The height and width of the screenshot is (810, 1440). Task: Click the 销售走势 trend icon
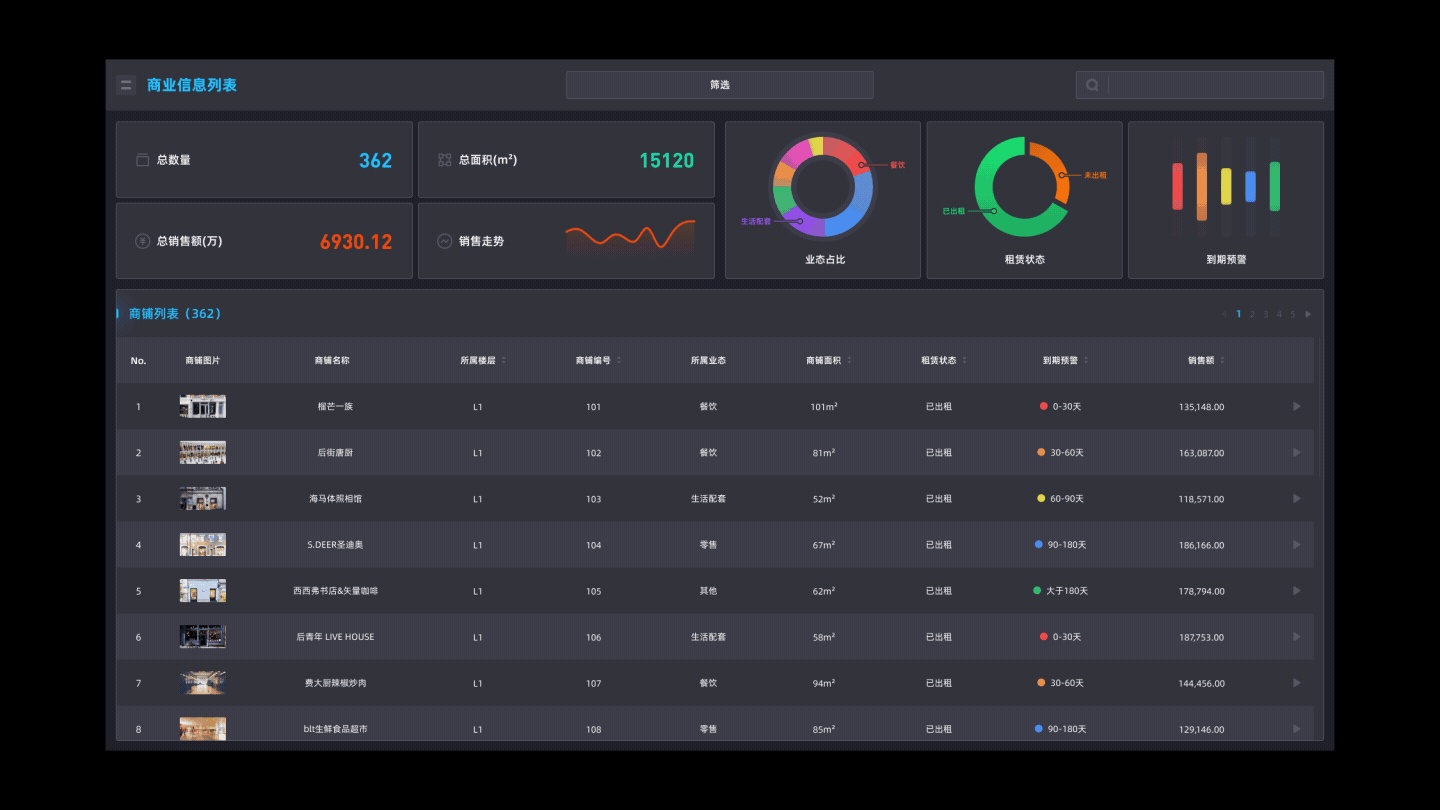tap(445, 241)
